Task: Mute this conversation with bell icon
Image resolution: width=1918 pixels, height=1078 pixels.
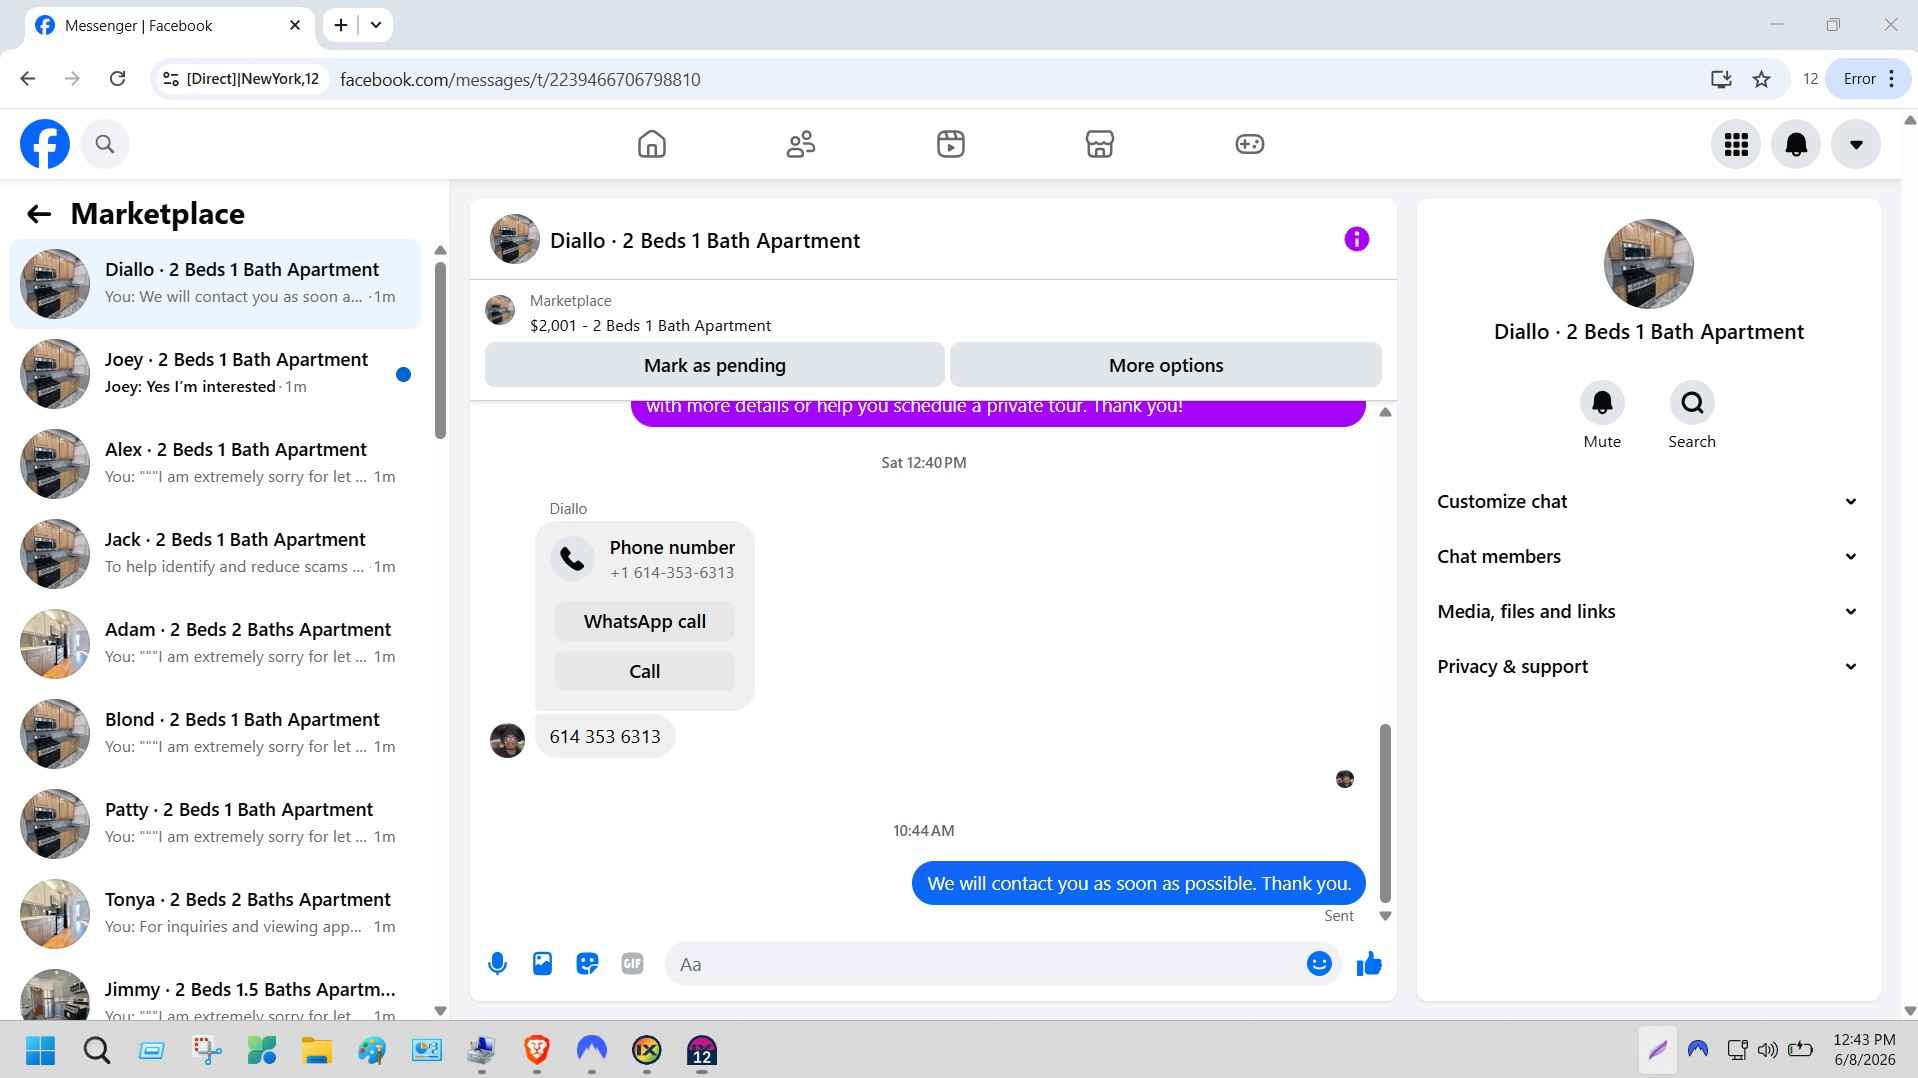Action: point(1602,403)
